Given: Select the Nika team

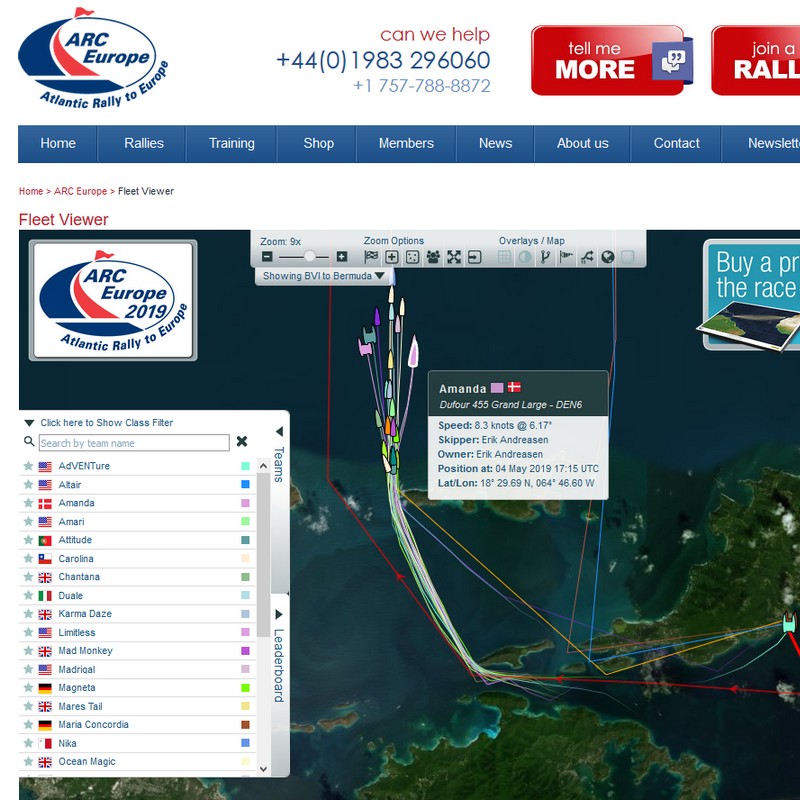Looking at the screenshot, I should (x=137, y=743).
